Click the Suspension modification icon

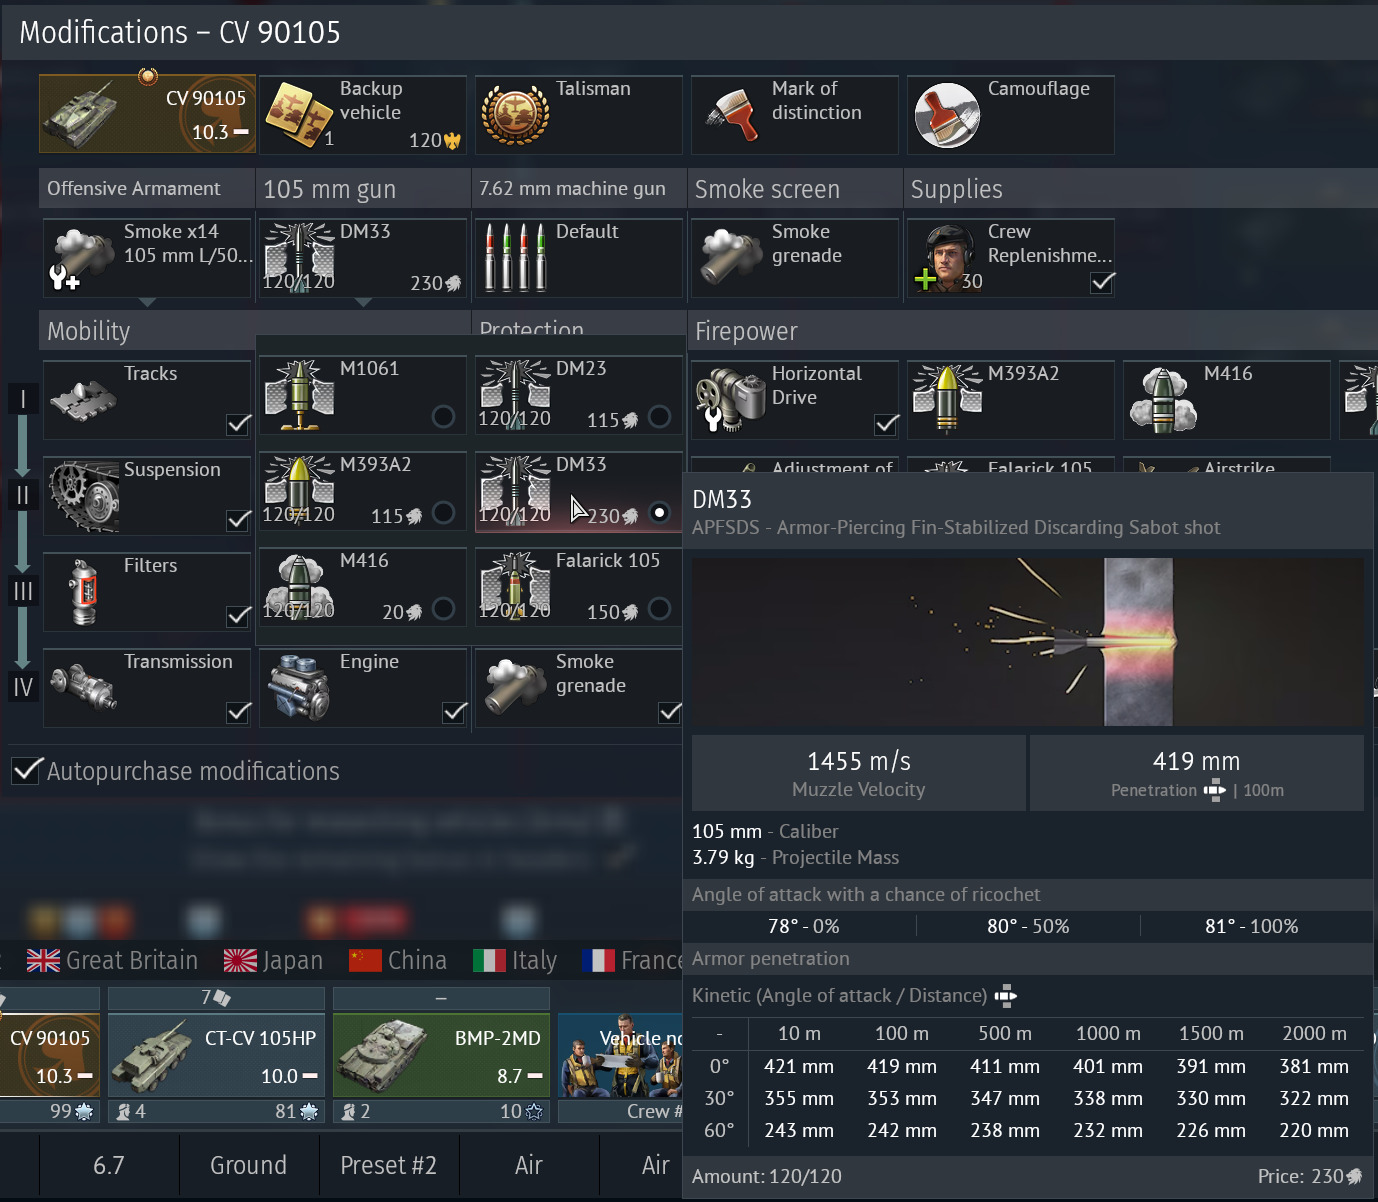click(x=83, y=496)
